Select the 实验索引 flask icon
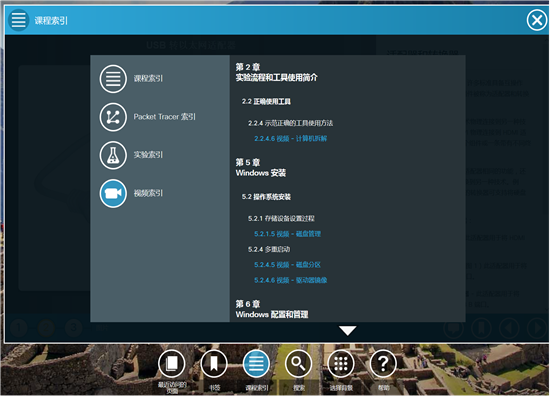The image size is (550, 396). 113,155
